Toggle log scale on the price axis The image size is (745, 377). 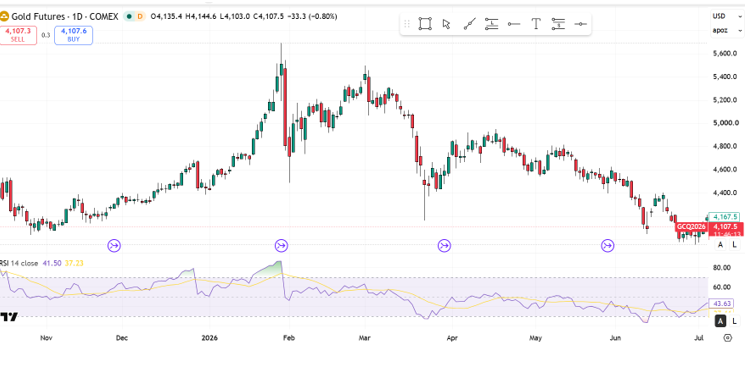(x=735, y=245)
